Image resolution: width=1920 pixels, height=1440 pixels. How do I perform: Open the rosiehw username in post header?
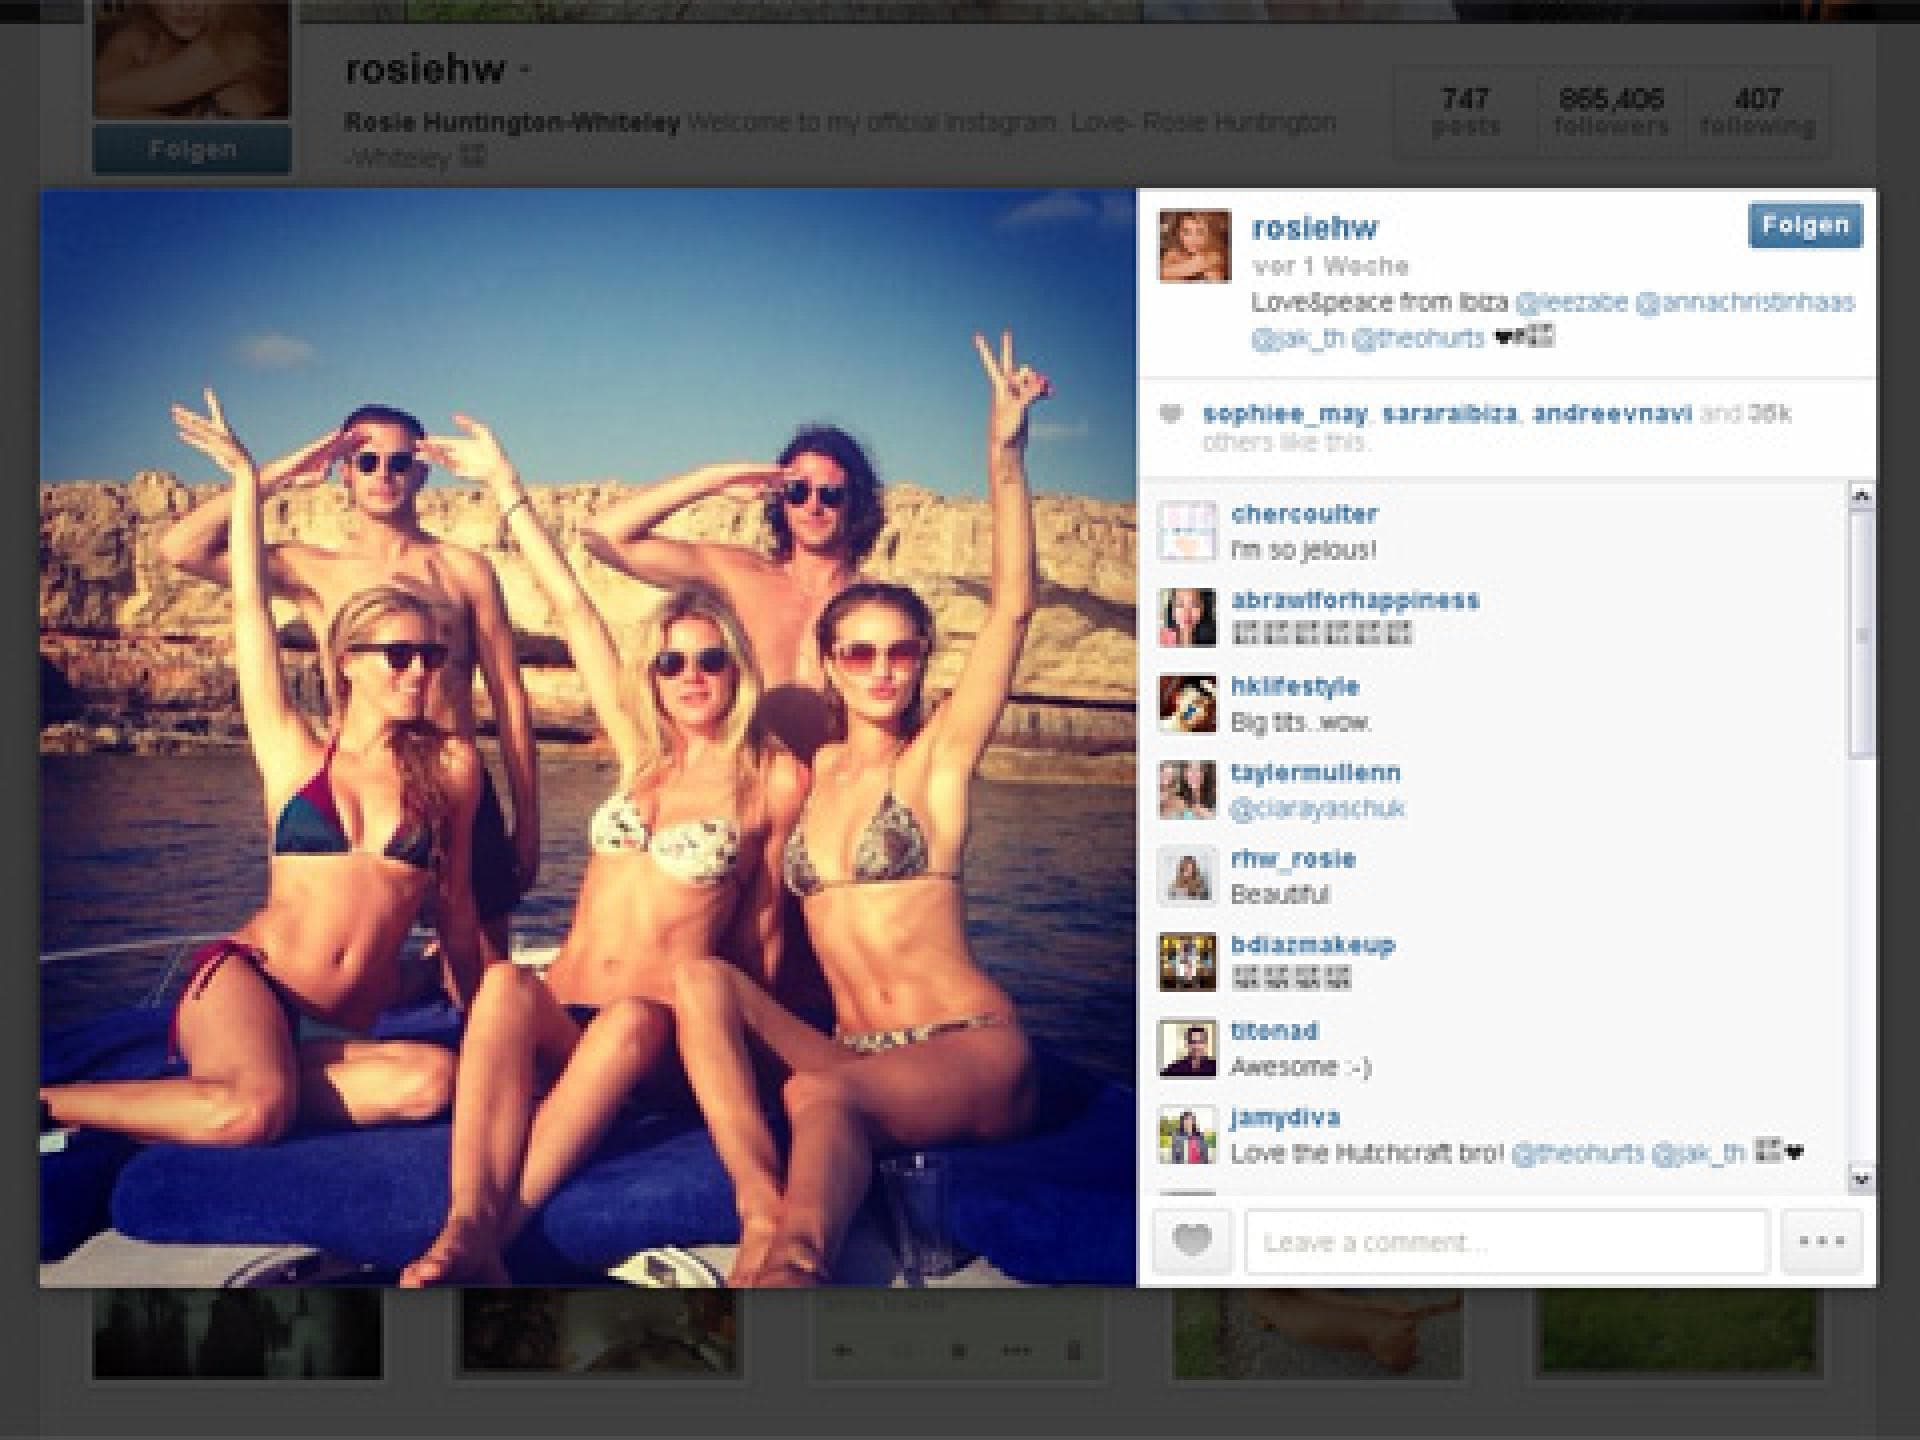(x=1314, y=228)
